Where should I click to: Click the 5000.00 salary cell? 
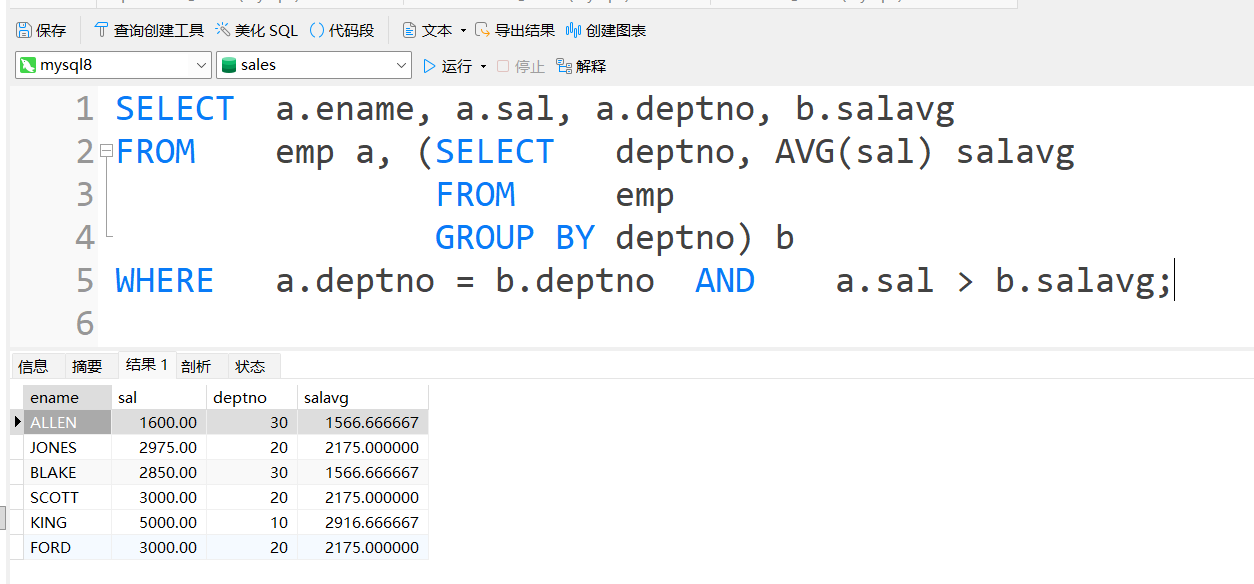click(x=158, y=522)
